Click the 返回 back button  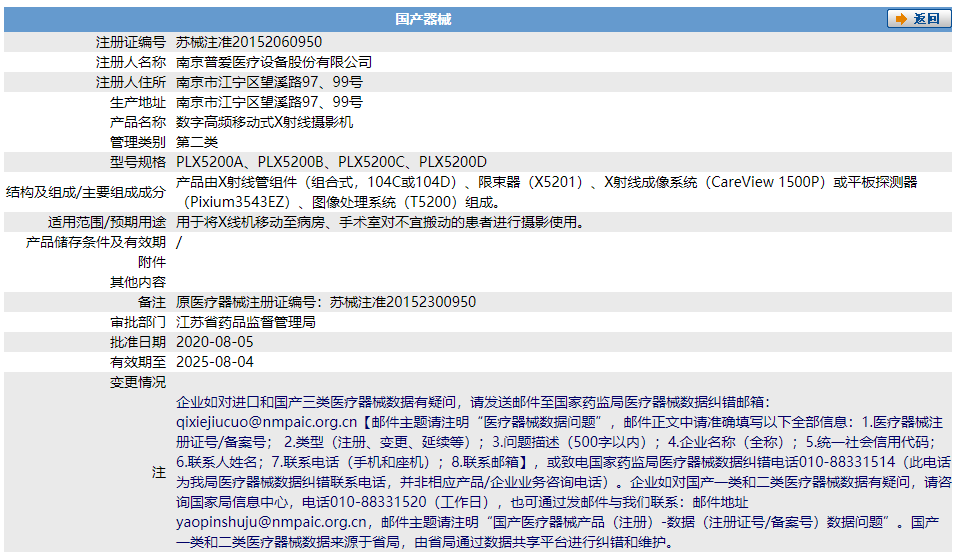point(918,19)
